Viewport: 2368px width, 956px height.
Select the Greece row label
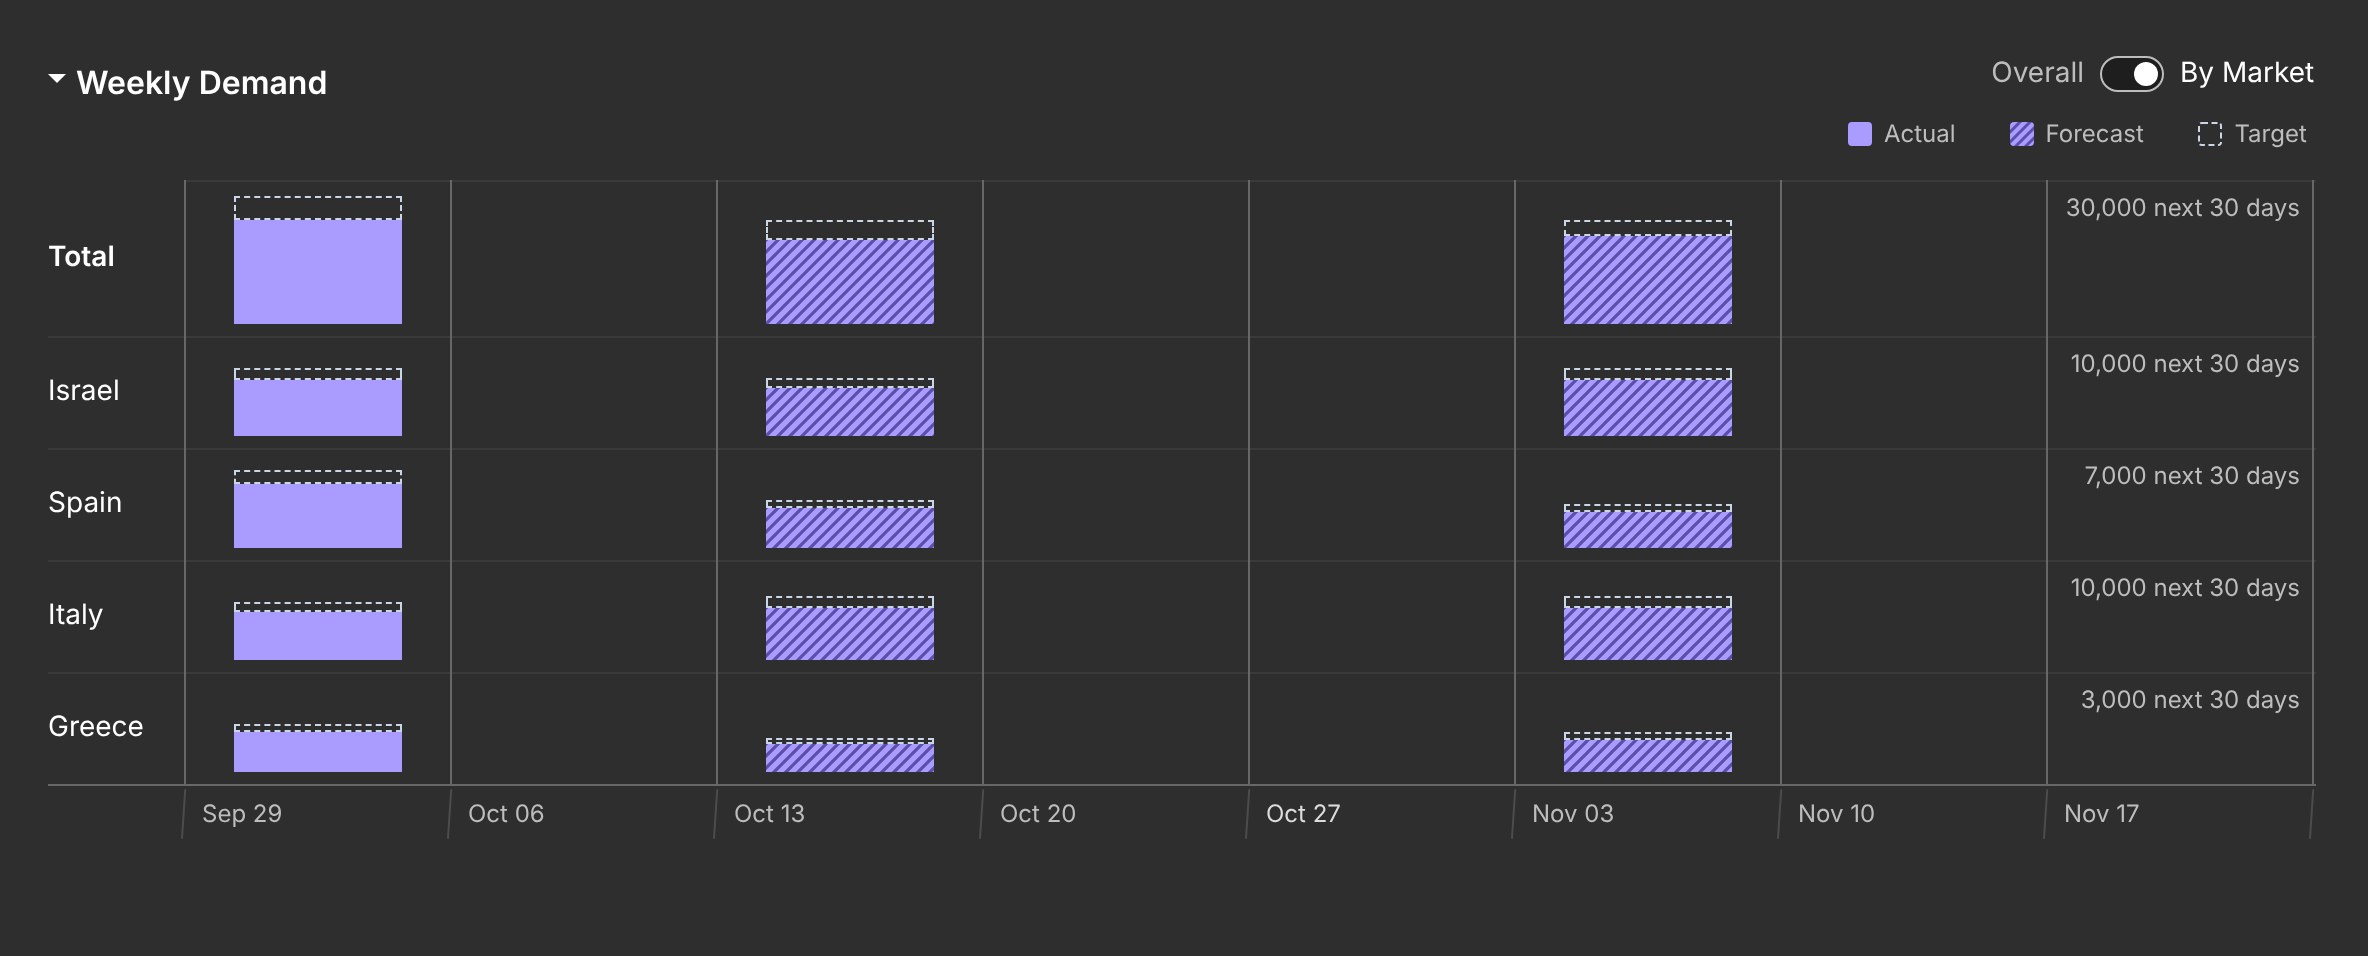pos(95,726)
